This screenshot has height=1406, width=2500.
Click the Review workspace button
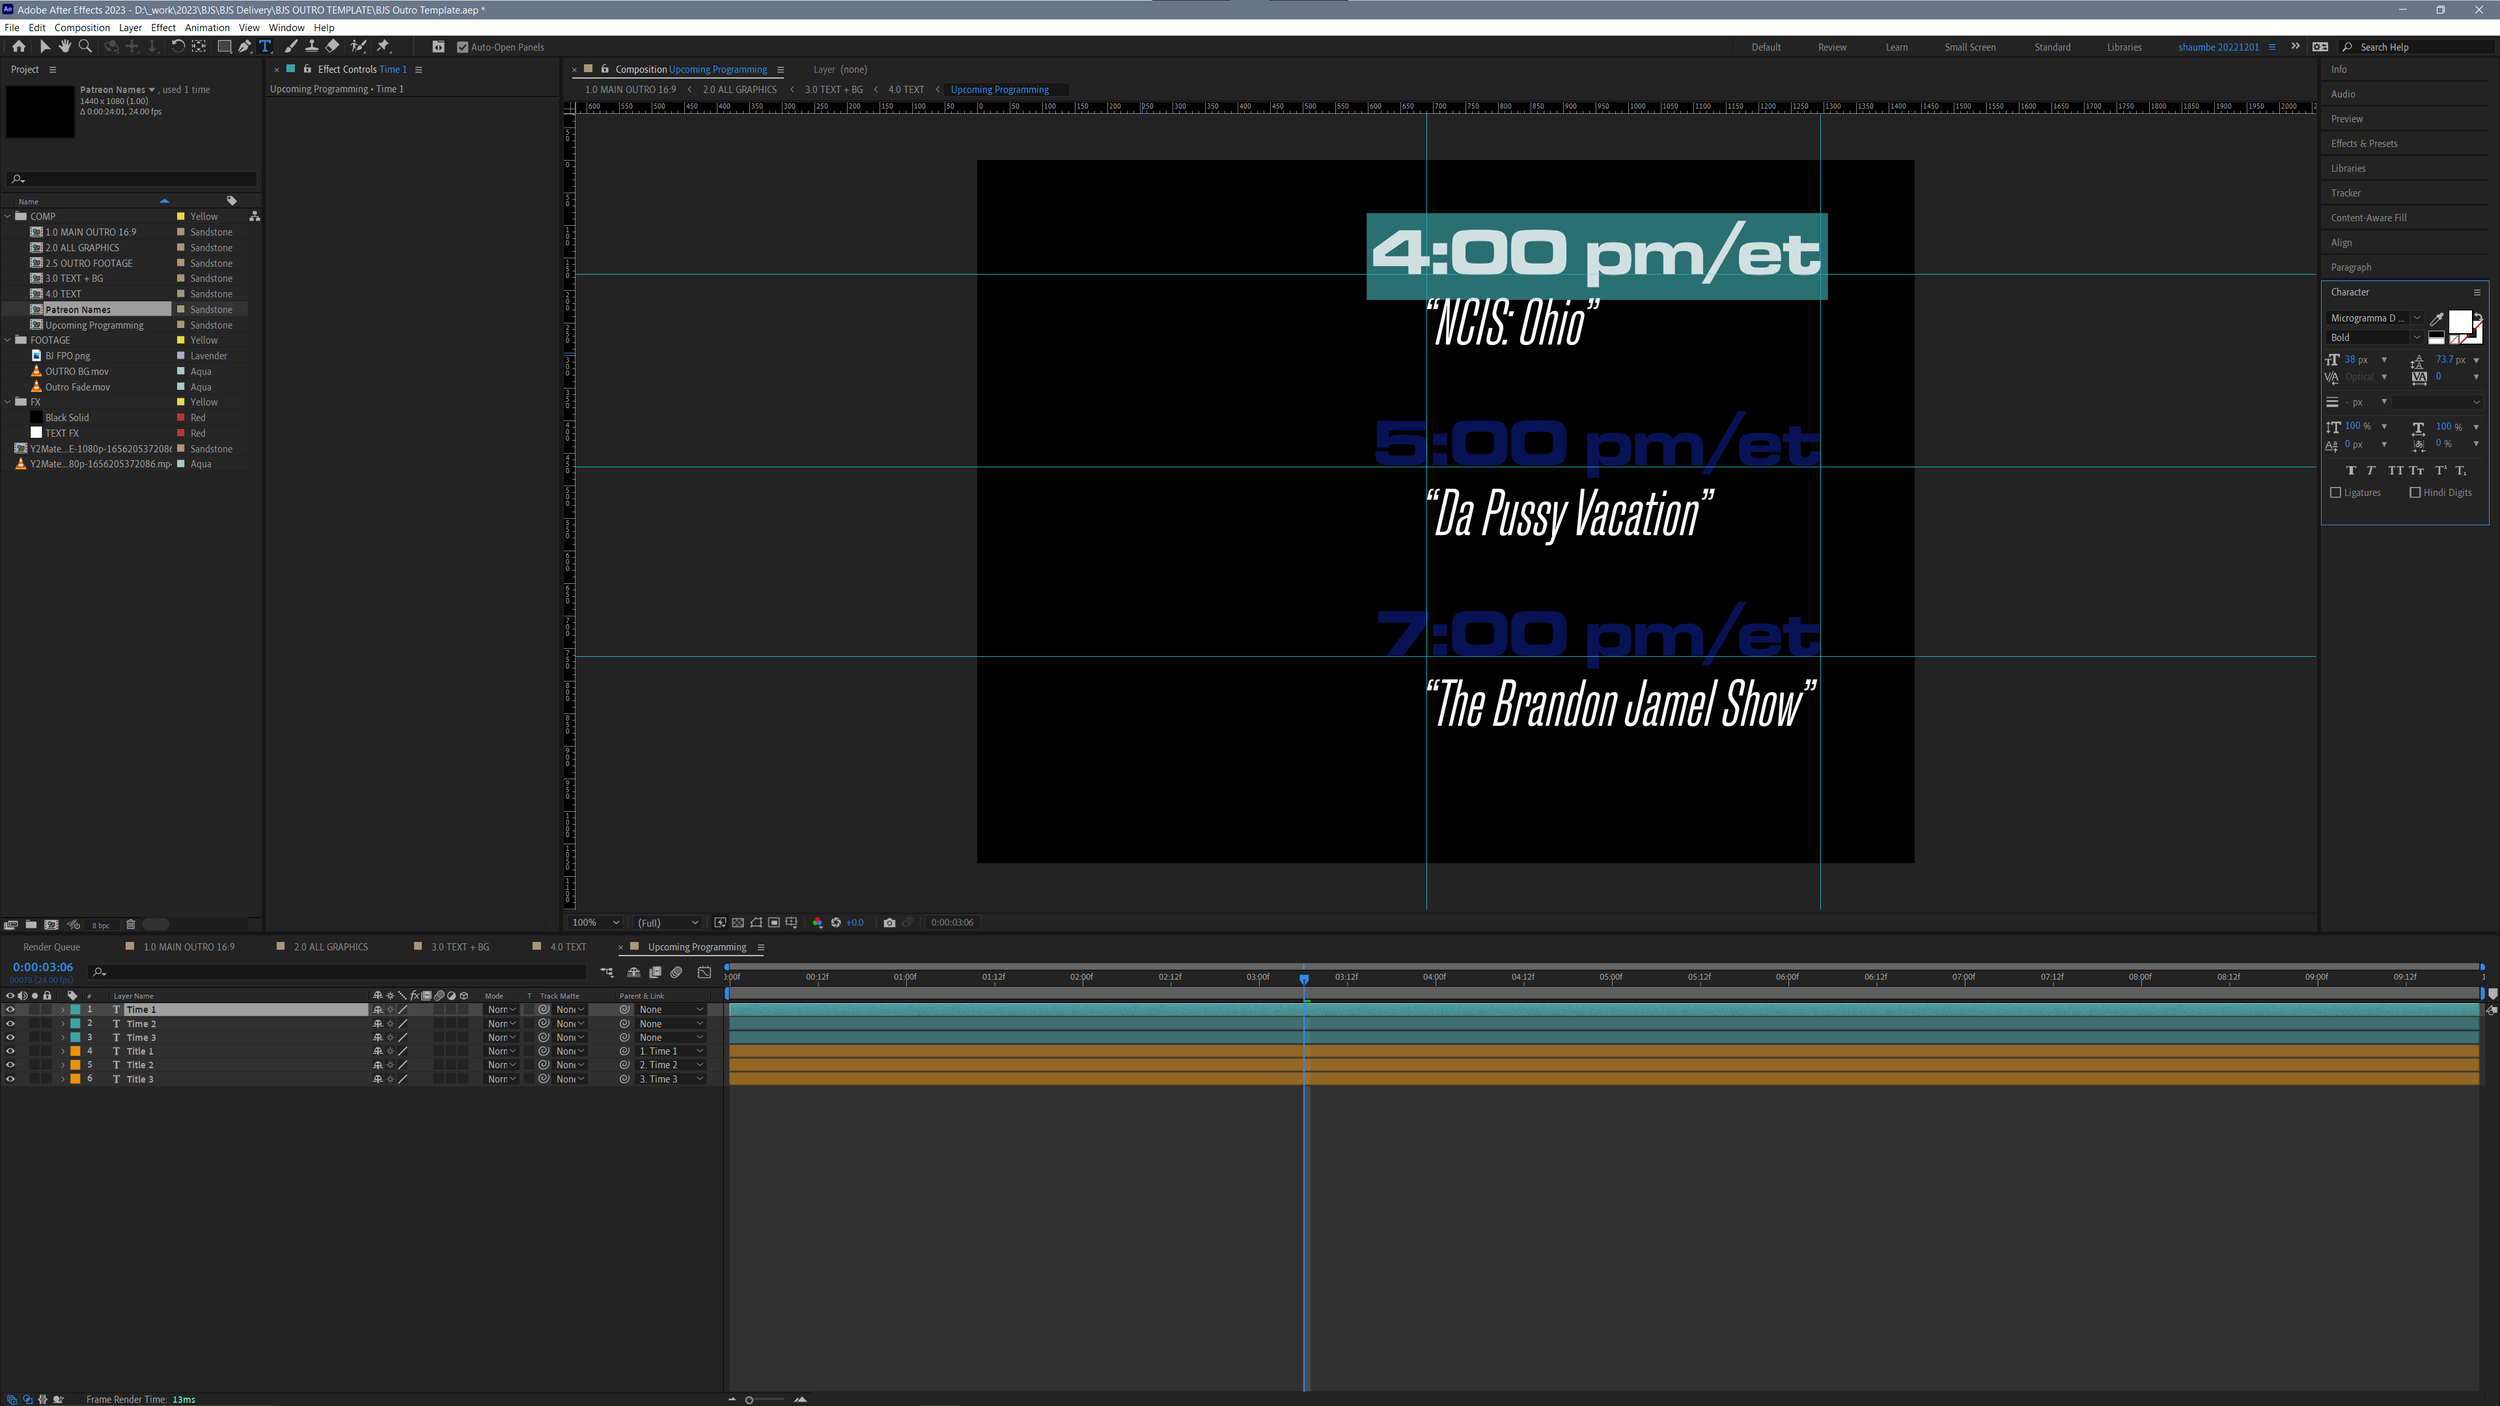point(1832,47)
